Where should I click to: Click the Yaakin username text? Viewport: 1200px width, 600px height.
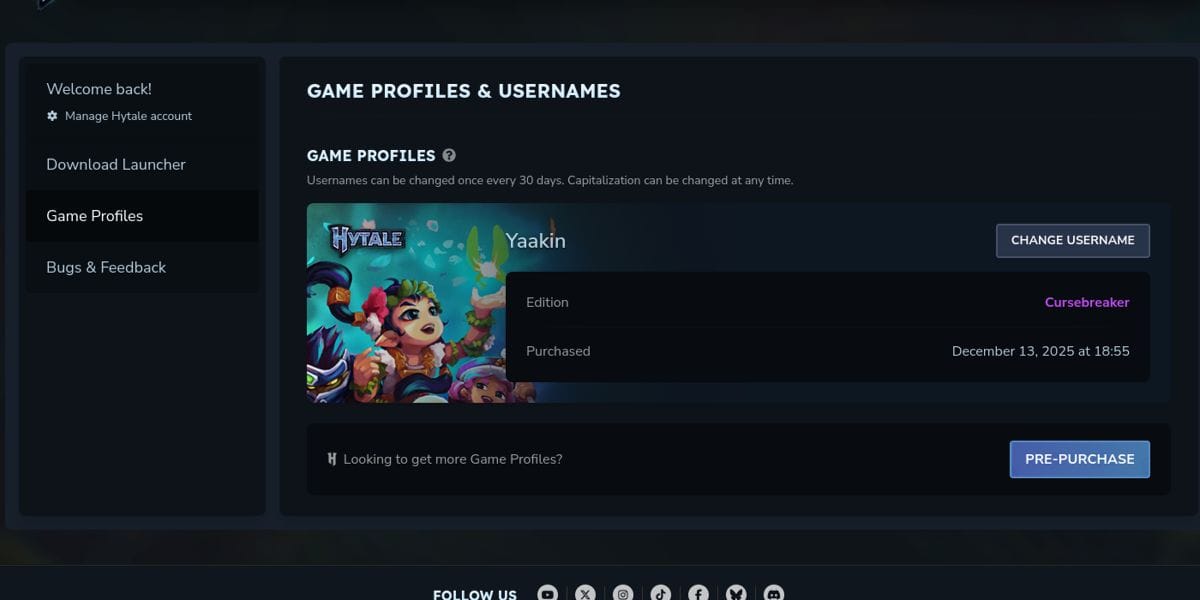click(535, 241)
